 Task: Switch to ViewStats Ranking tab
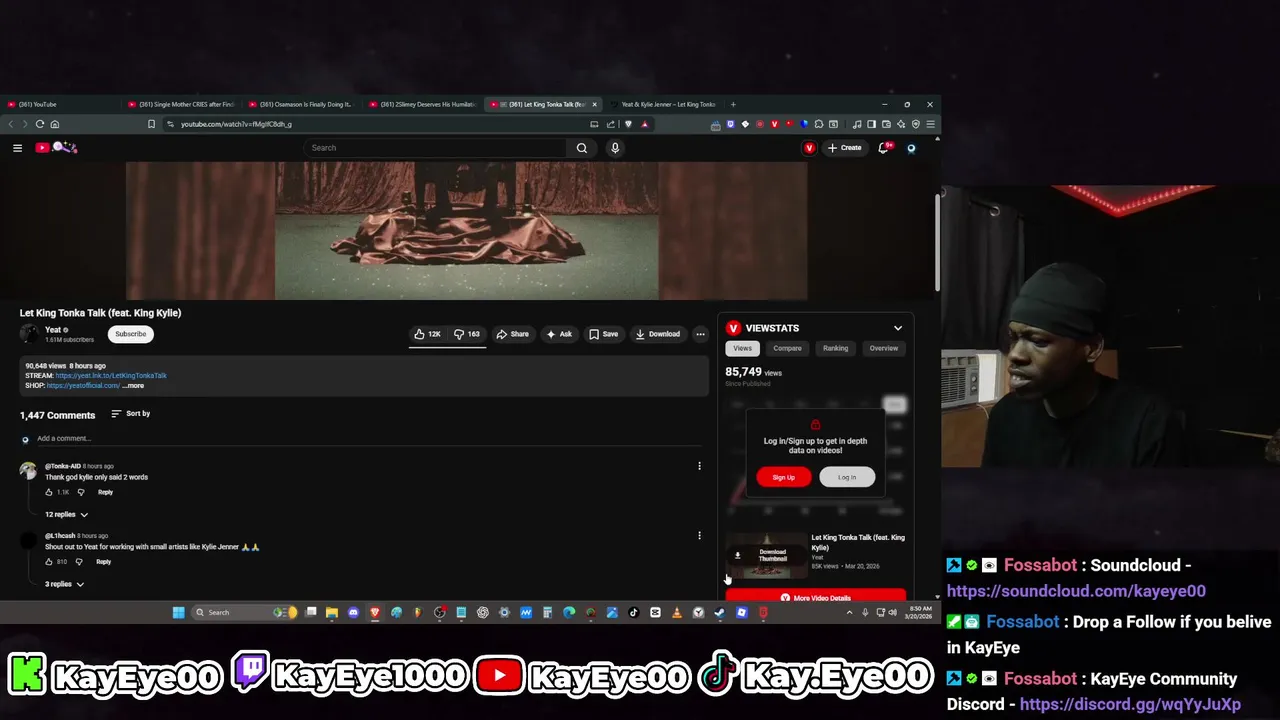click(835, 348)
